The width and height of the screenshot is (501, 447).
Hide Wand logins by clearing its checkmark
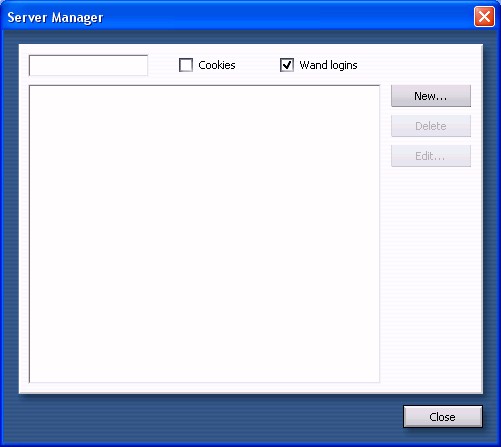[287, 65]
